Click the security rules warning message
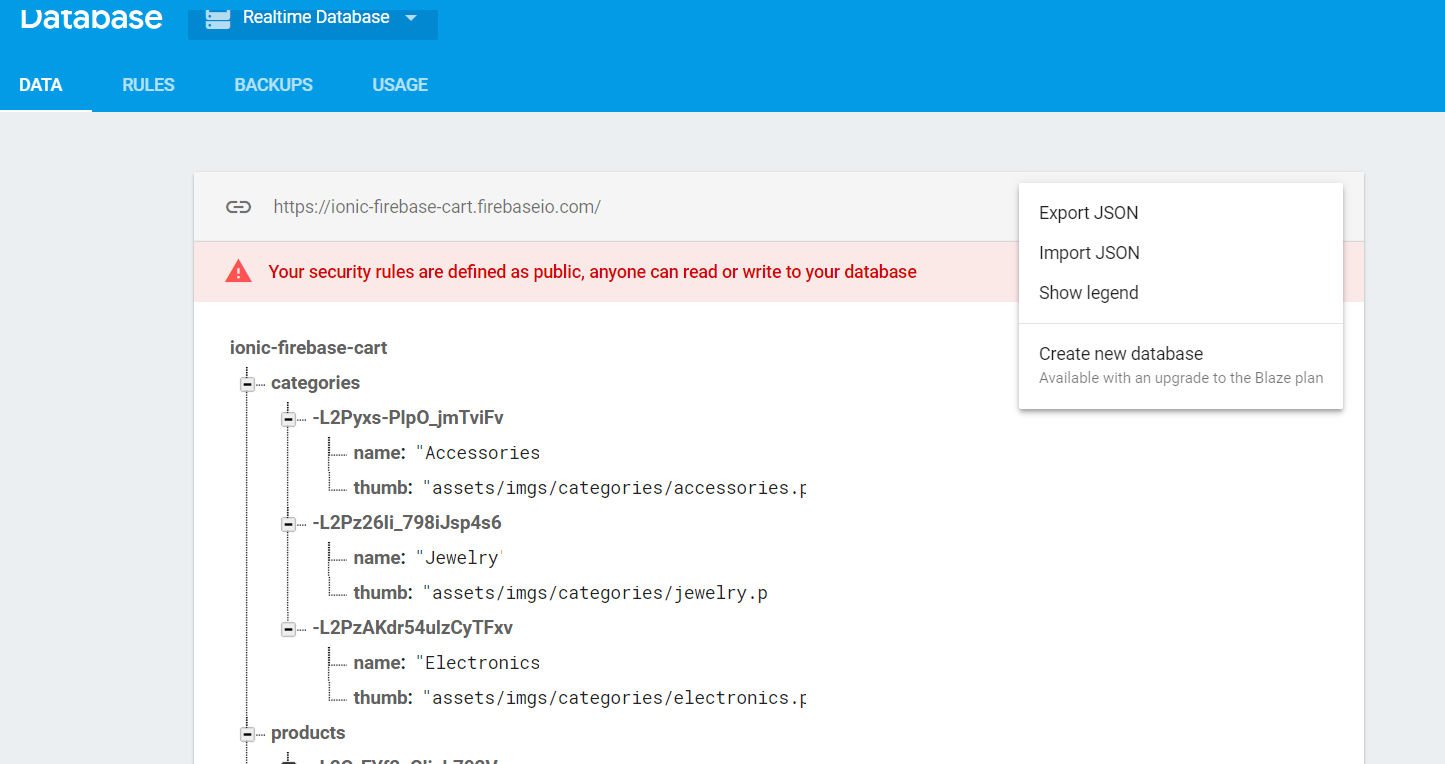This screenshot has width=1445, height=764. click(592, 272)
